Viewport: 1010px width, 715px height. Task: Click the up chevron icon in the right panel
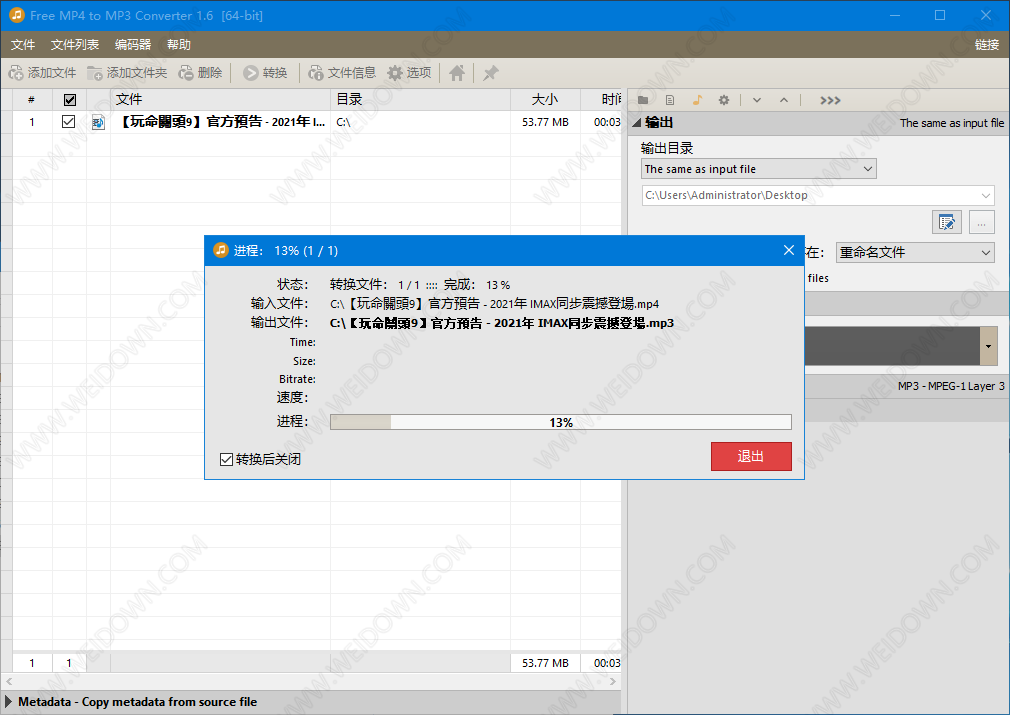[x=784, y=100]
